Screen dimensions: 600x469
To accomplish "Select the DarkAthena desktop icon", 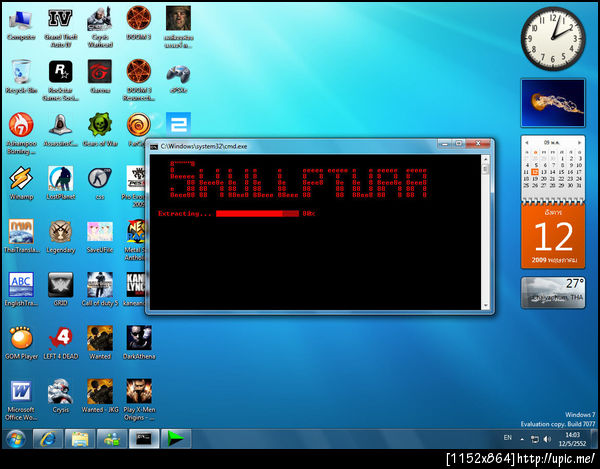I will tap(139, 342).
